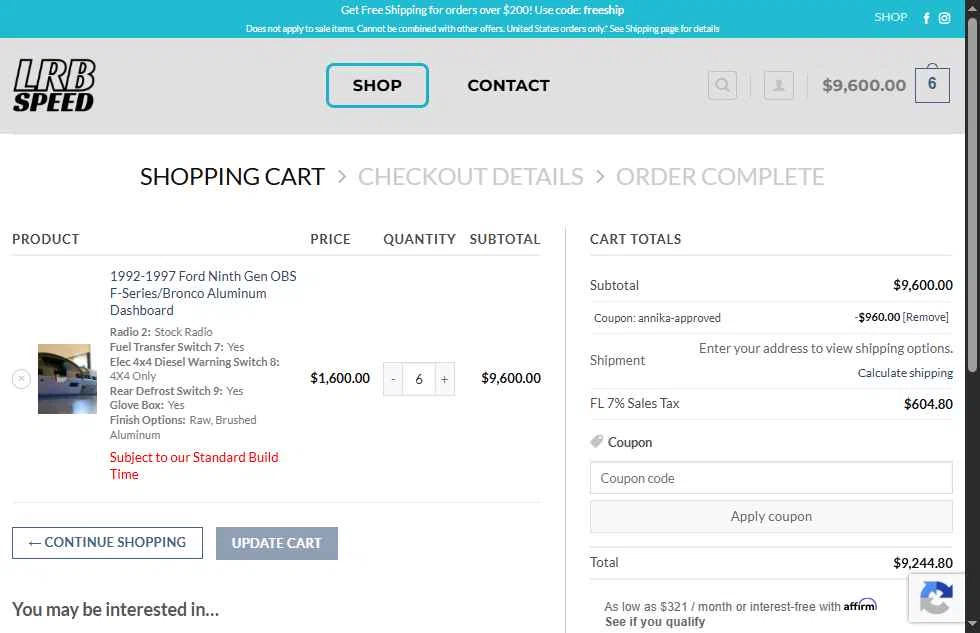
Task: Focus the Coupon code input field
Action: pos(771,478)
